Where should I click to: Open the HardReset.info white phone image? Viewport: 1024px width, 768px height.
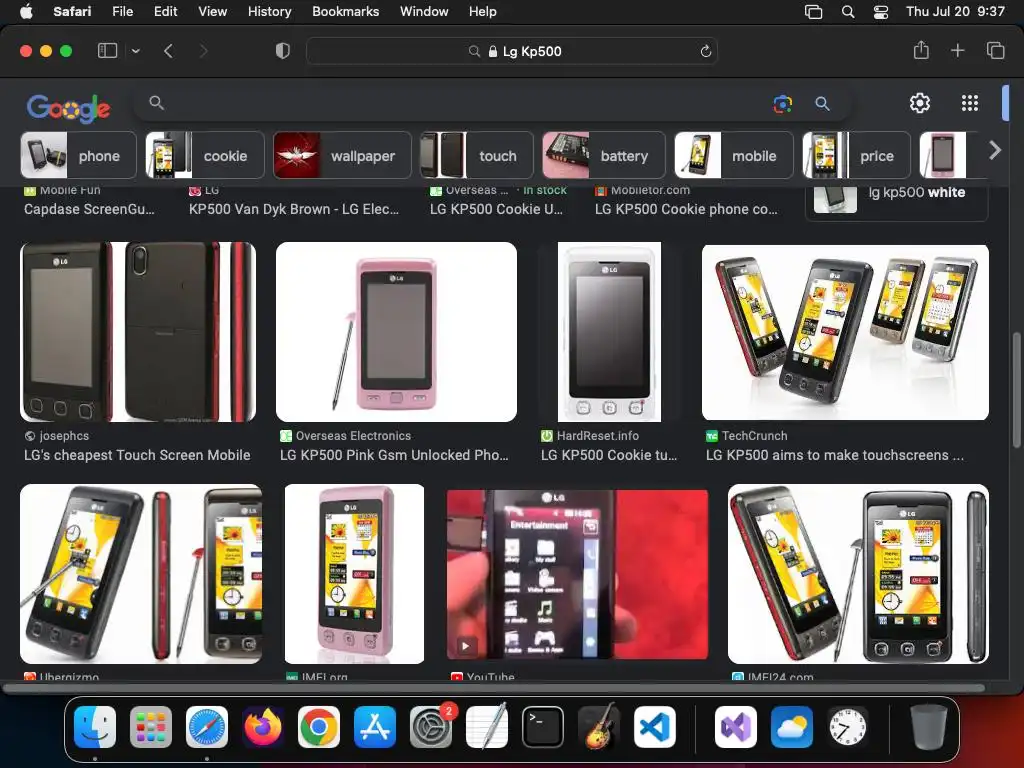(609, 332)
